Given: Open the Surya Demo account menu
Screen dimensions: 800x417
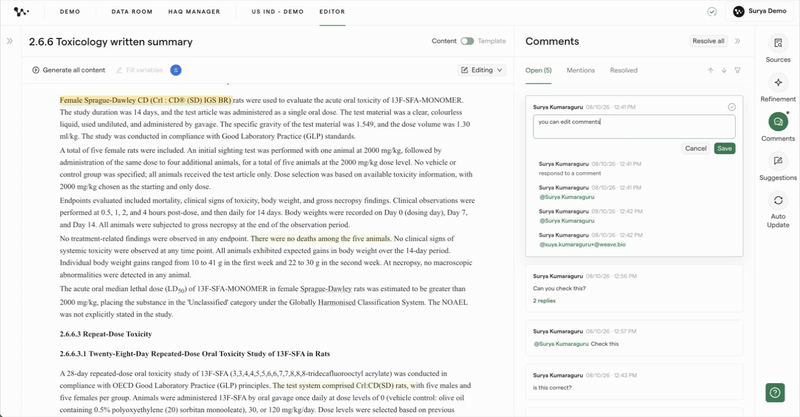Looking at the screenshot, I should (760, 11).
